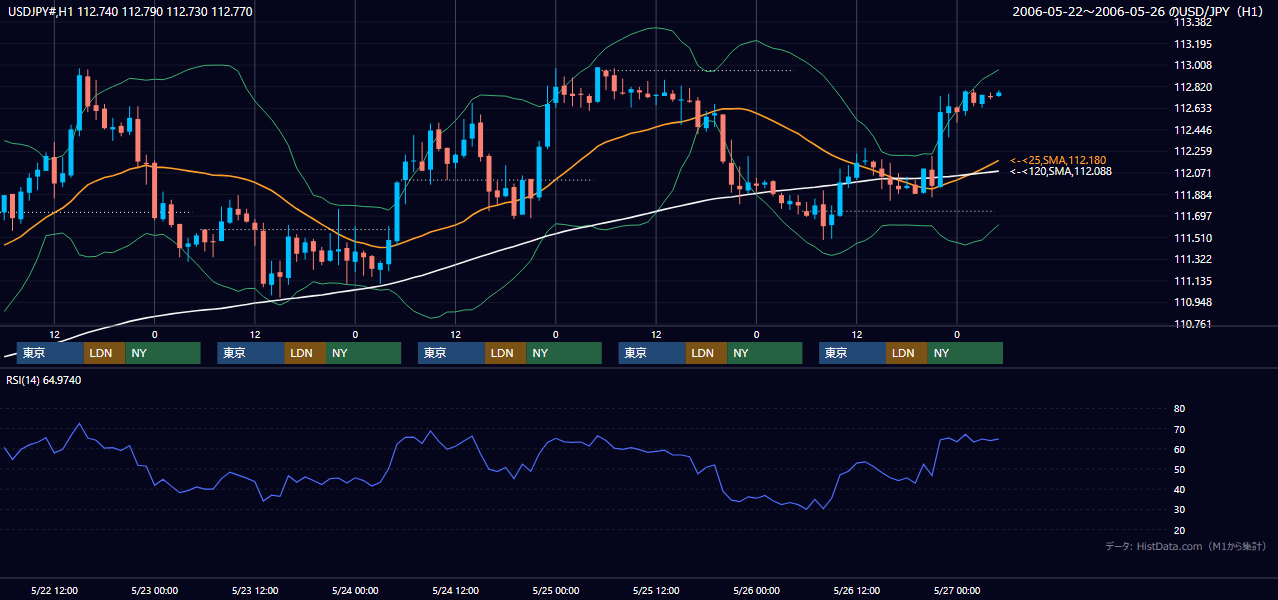Viewport: 1278px width, 600px height.
Task: Select the 5/22 NY session block
Action: pyautogui.click(x=162, y=353)
